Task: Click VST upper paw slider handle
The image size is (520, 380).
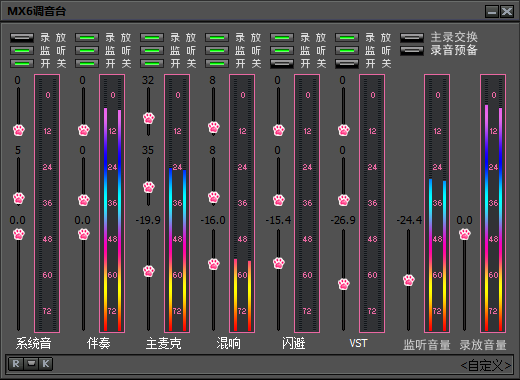Action: click(x=344, y=130)
